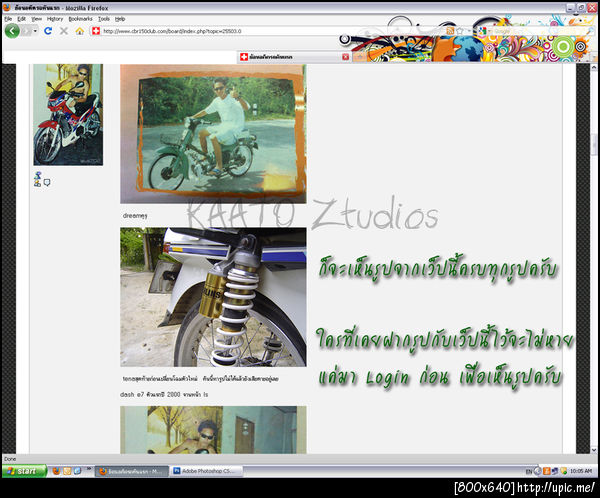
Task: Click the orange RSS feed icon
Action: click(x=450, y=31)
